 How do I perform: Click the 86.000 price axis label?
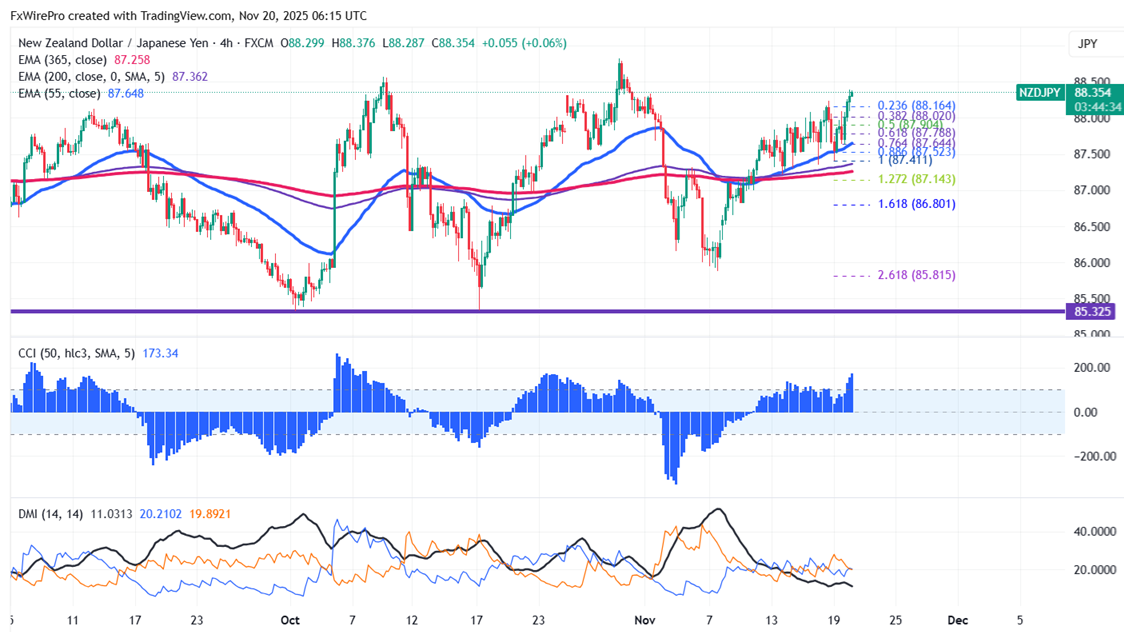(x=1092, y=263)
